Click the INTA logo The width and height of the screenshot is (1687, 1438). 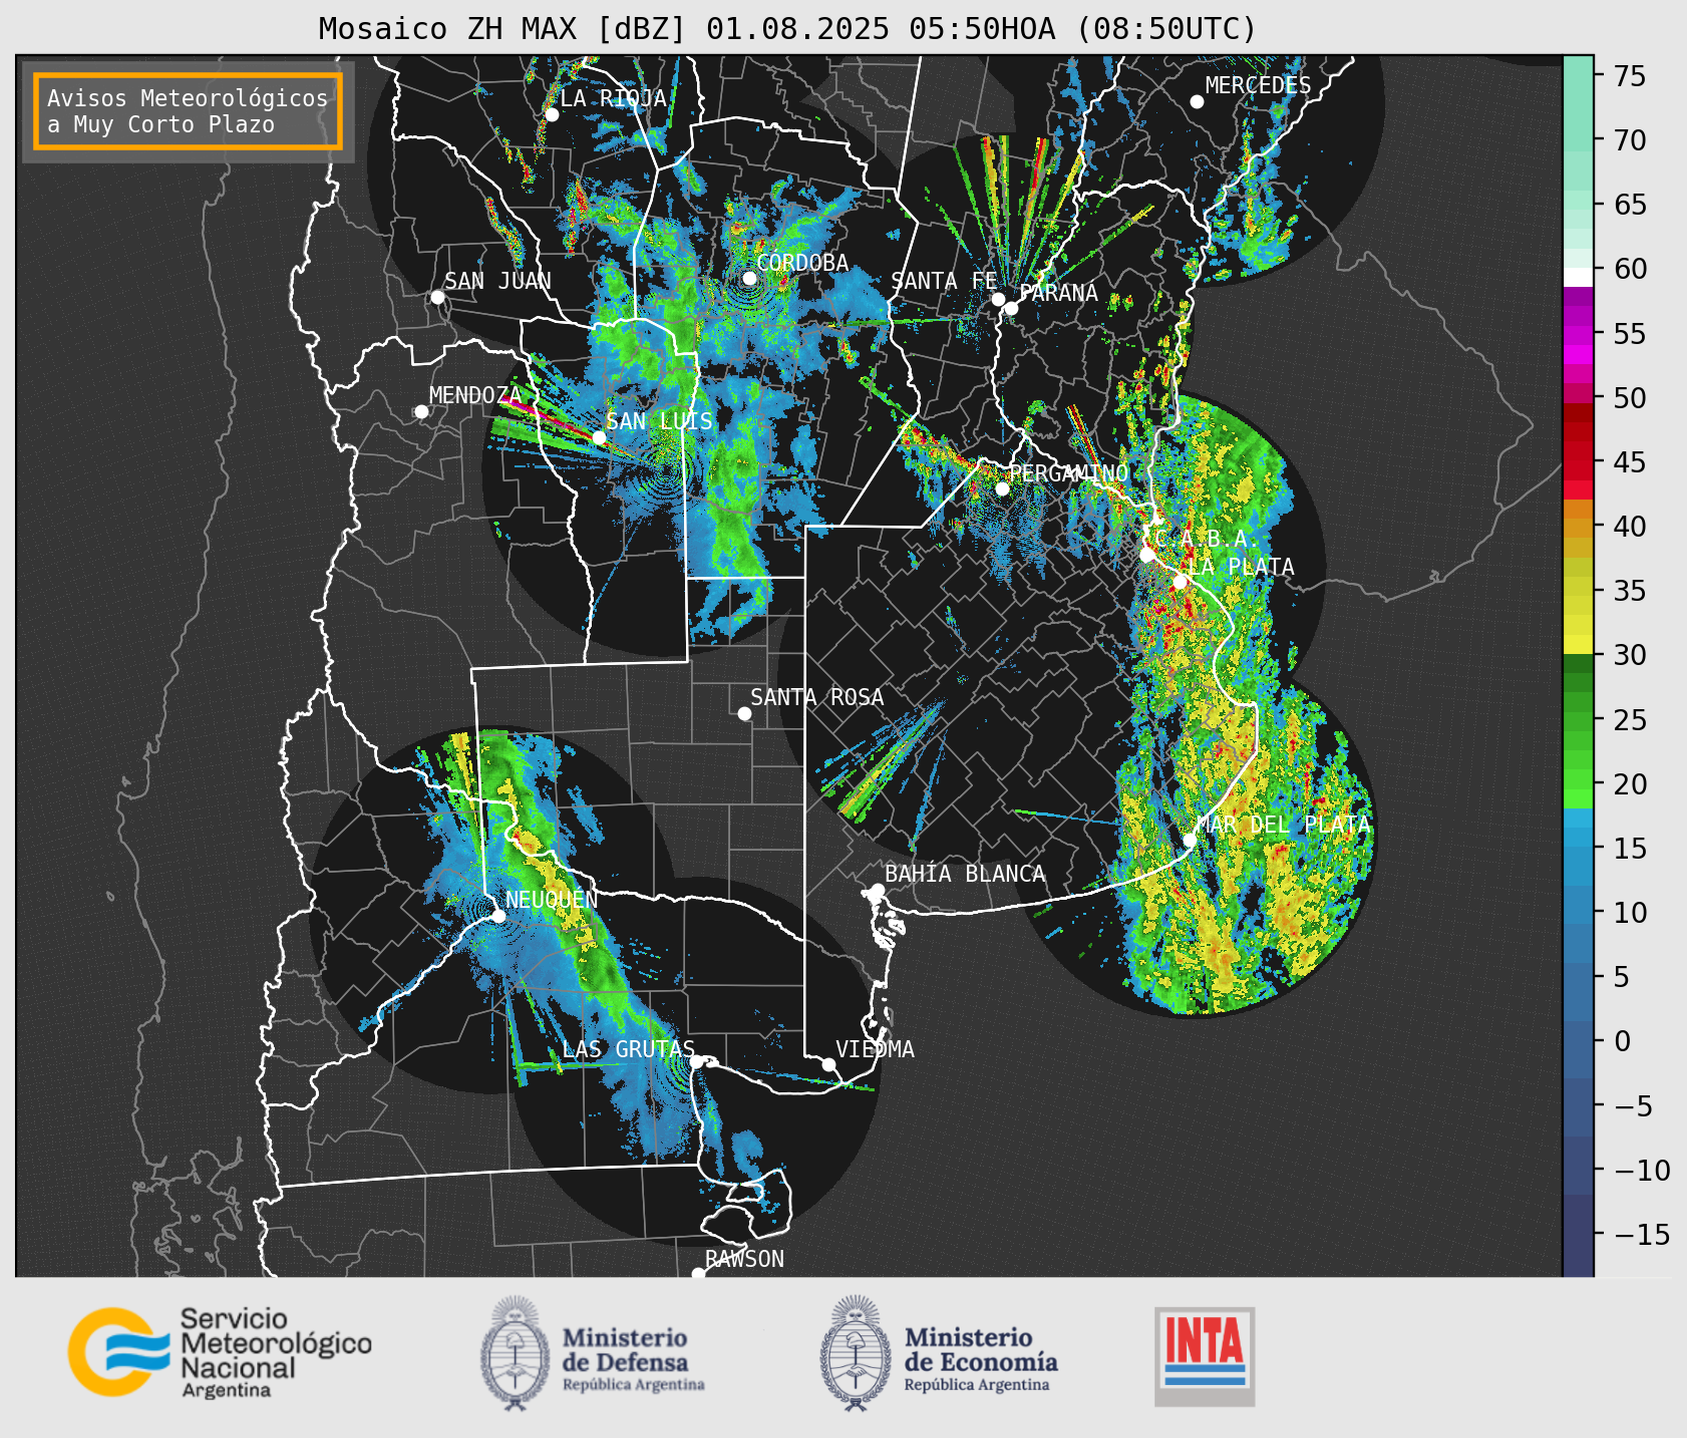pyautogui.click(x=1205, y=1356)
